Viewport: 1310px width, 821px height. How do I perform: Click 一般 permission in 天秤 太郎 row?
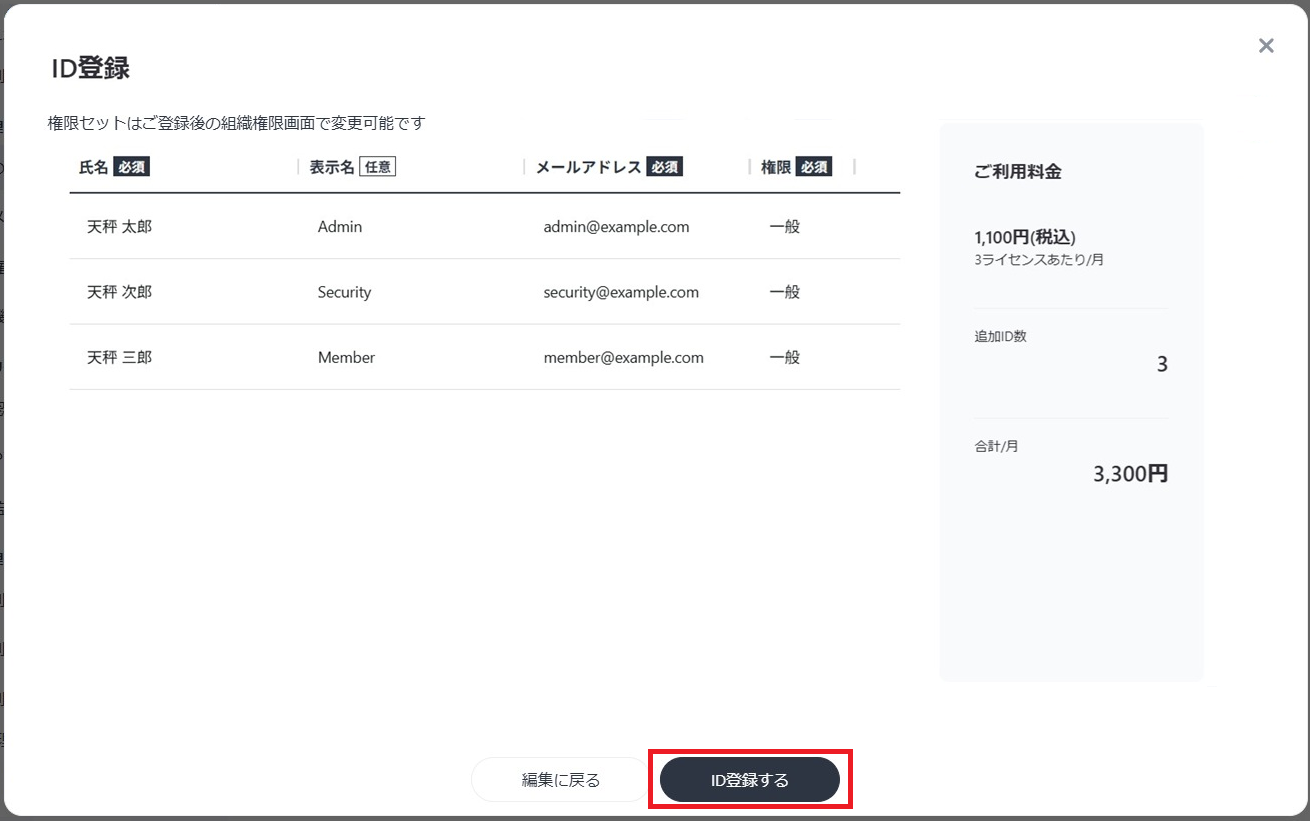click(x=785, y=227)
